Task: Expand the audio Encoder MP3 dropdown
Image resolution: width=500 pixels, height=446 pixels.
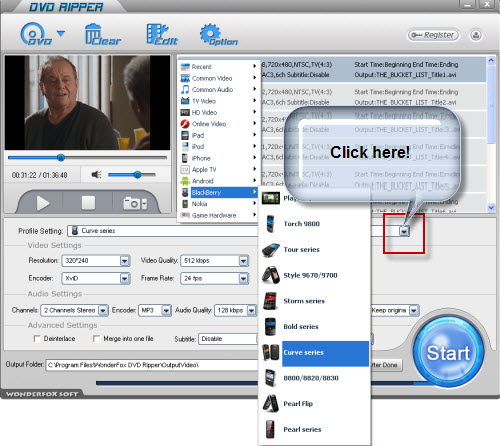Action: (x=166, y=311)
